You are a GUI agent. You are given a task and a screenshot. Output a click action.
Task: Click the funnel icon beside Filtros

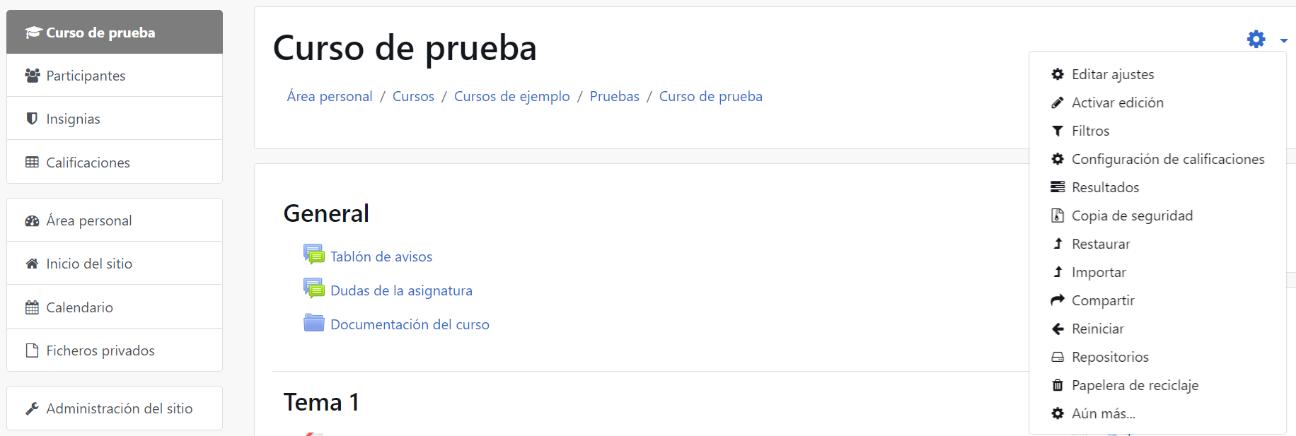click(x=1057, y=131)
